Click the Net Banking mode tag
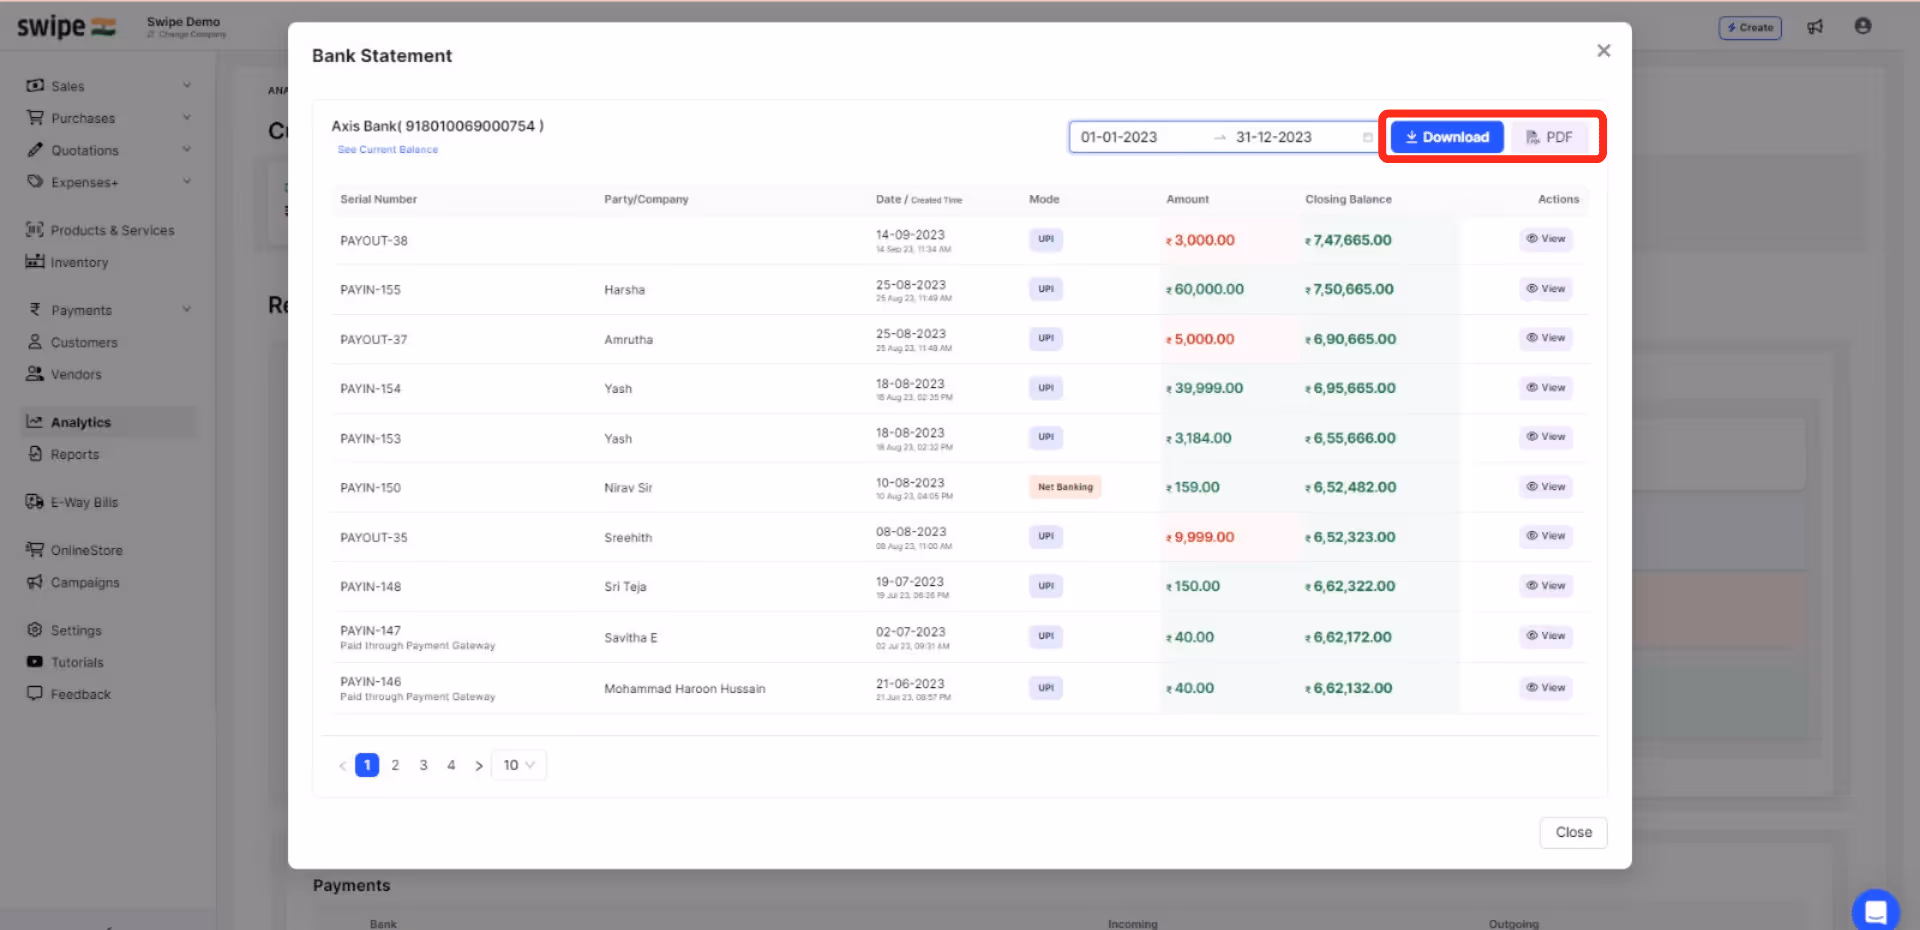Image resolution: width=1920 pixels, height=930 pixels. pyautogui.click(x=1065, y=487)
